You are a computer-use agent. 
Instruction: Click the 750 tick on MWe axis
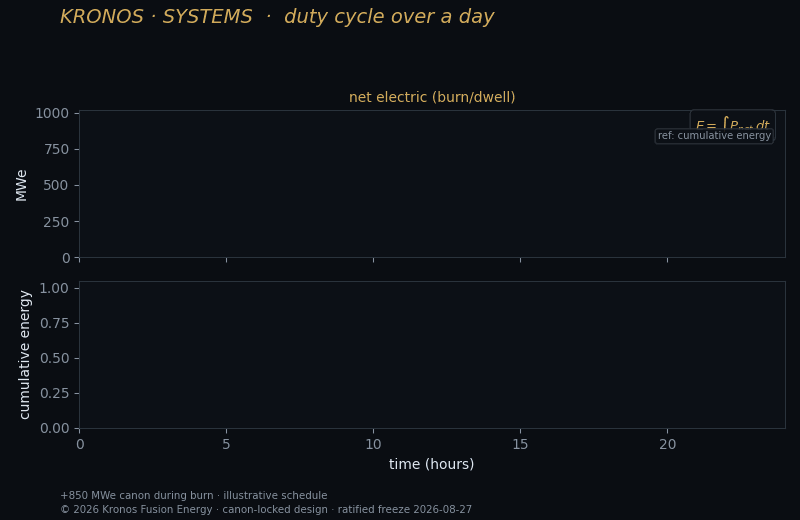[56, 150]
